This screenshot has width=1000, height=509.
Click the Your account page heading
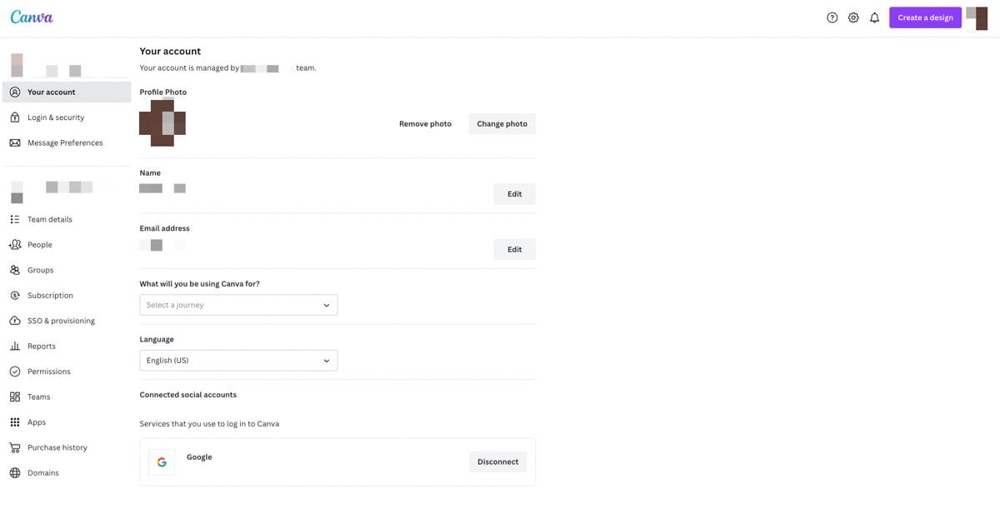tap(170, 51)
